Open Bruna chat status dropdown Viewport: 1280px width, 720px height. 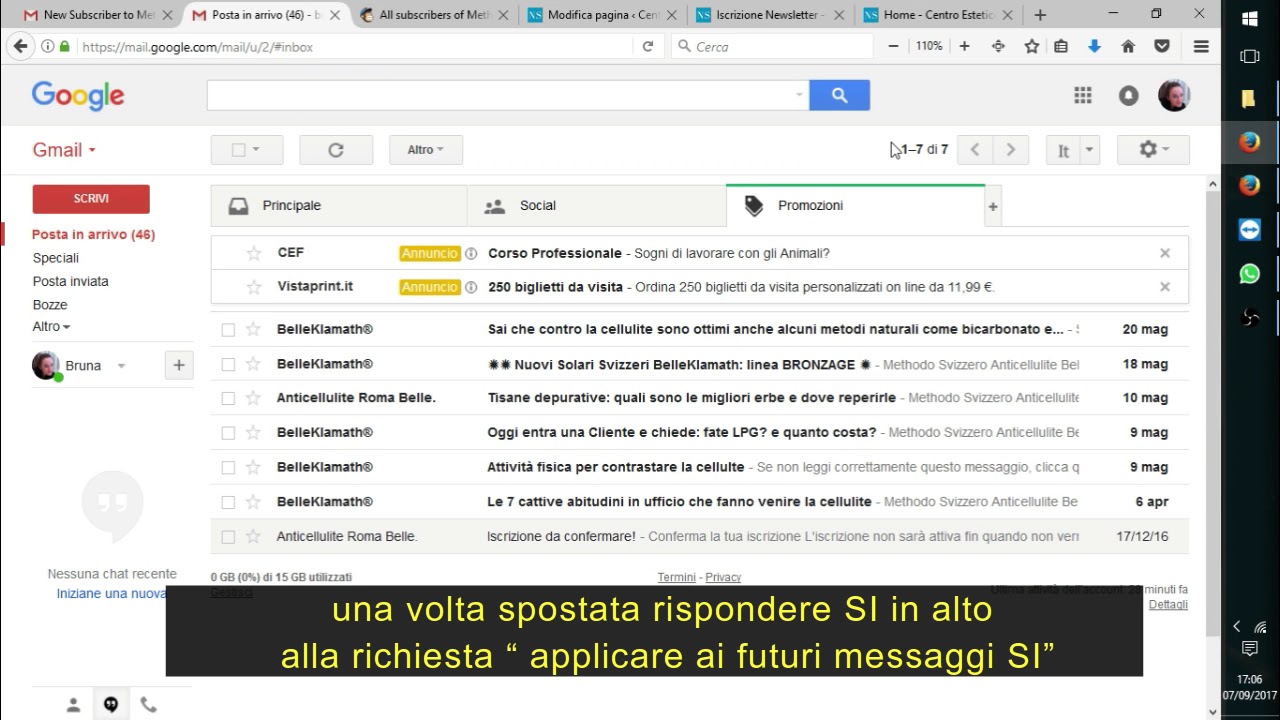(x=121, y=366)
